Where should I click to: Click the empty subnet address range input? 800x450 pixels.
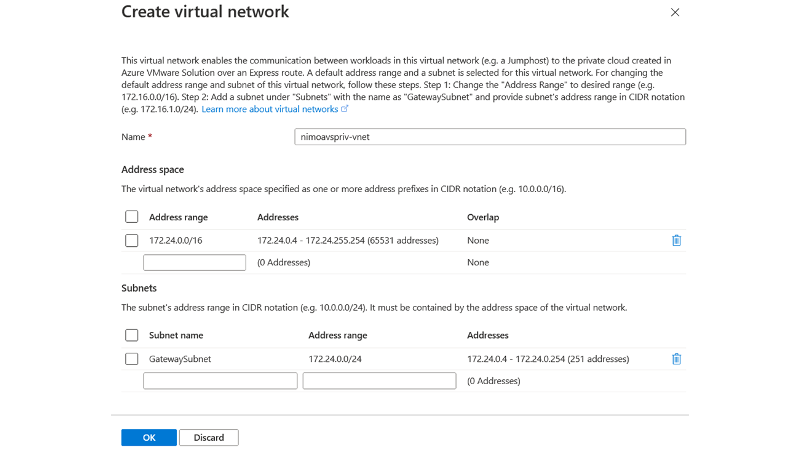pos(379,381)
